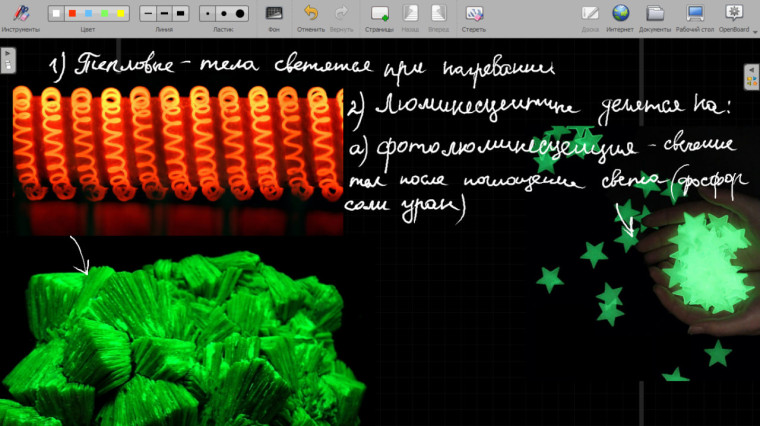Choose the thin line width
This screenshot has width=760, height=426.
148,14
